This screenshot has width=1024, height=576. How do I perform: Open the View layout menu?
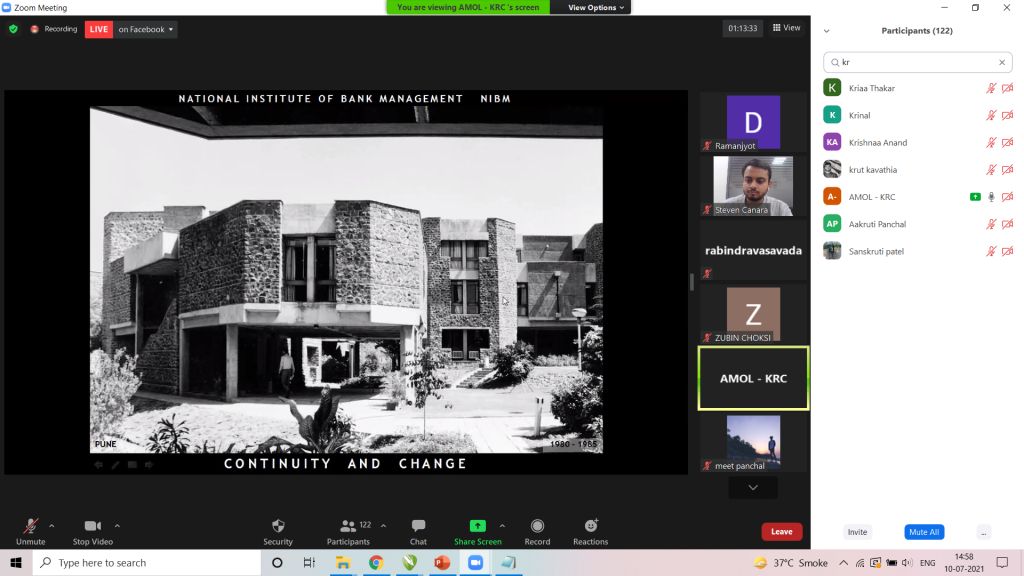coord(786,27)
